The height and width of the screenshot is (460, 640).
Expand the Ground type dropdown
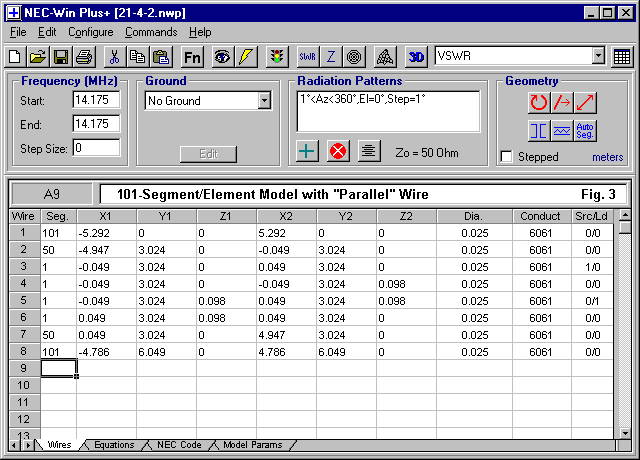(x=264, y=101)
